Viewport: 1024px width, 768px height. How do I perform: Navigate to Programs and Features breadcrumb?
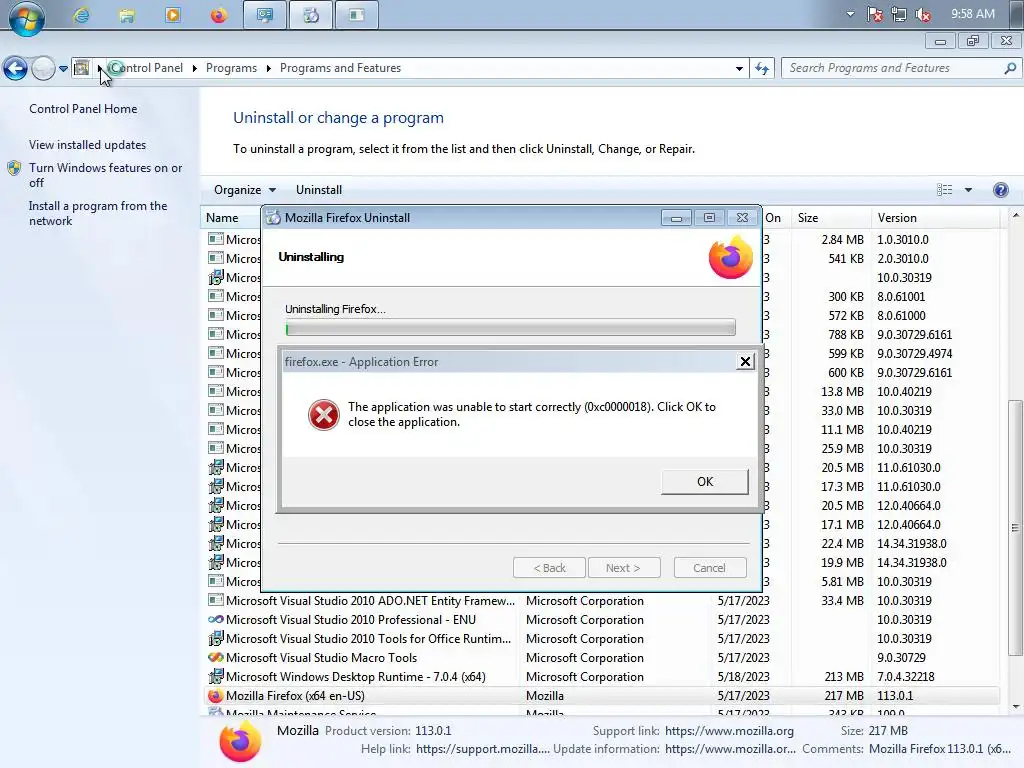click(340, 68)
